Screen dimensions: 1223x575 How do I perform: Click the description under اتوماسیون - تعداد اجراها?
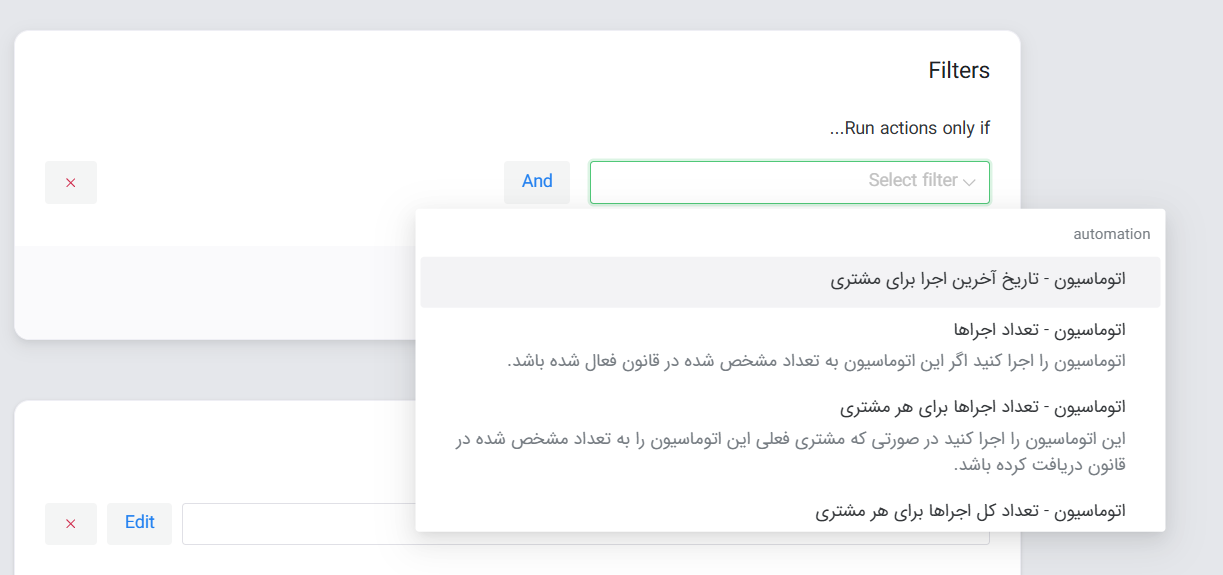point(816,360)
